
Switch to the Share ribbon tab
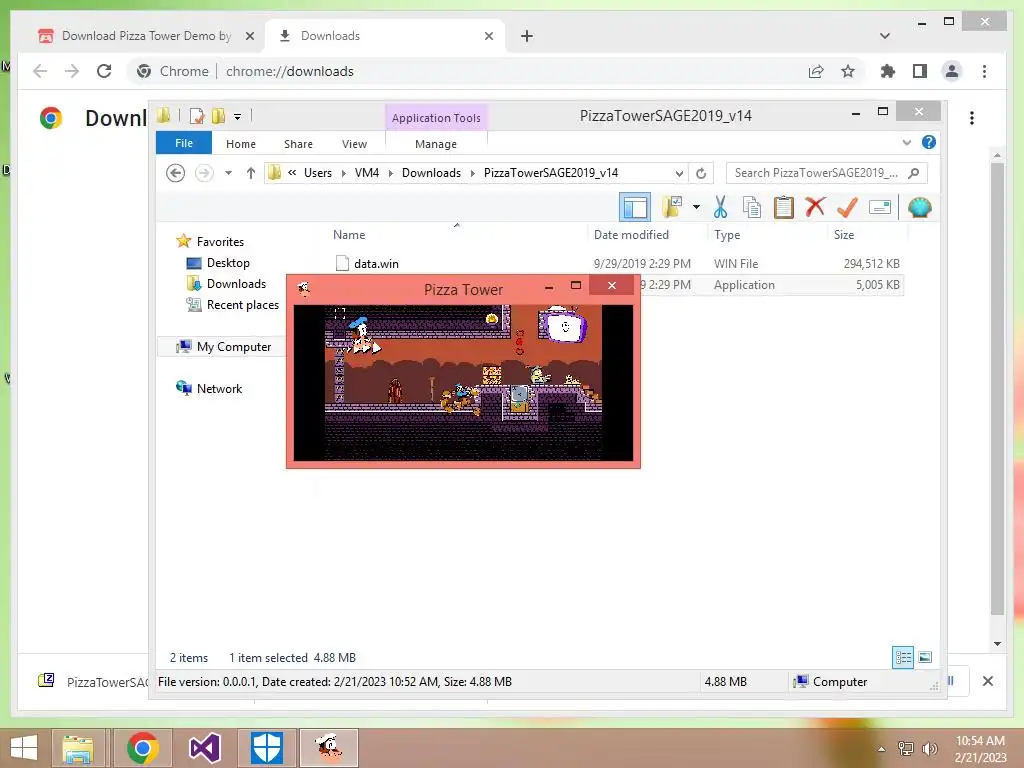(298, 144)
